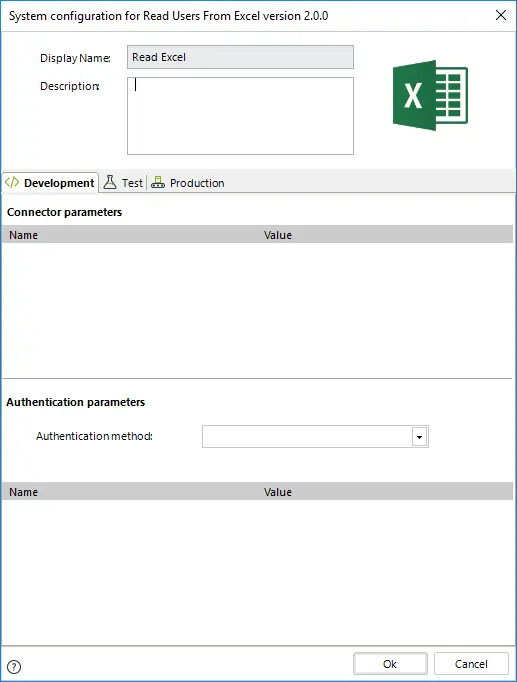Click the Authentication parameters Value column header
The height and width of the screenshot is (682, 517).
pos(277,492)
